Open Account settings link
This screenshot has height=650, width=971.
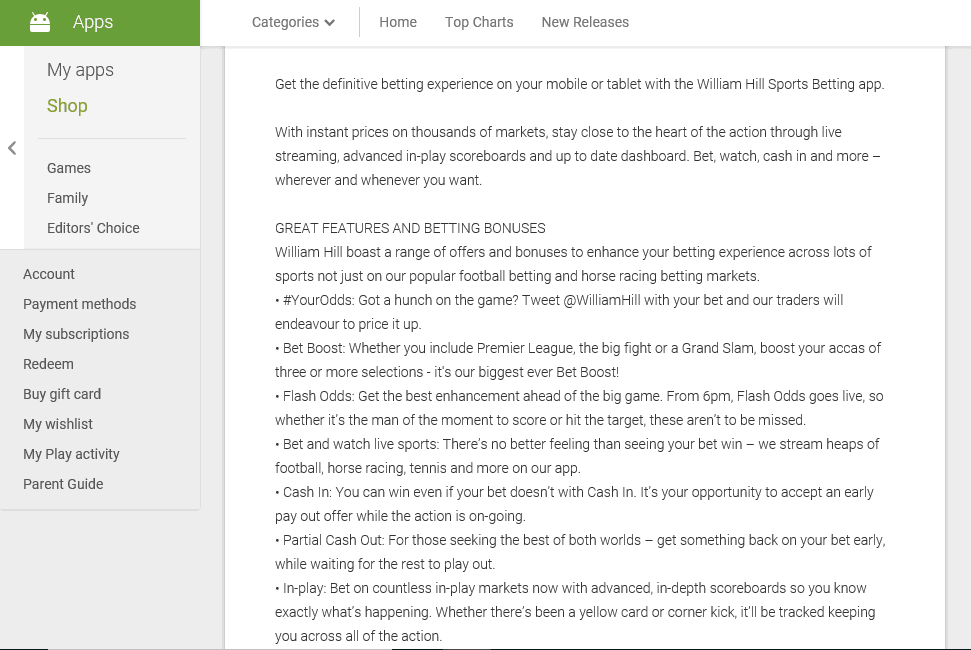(x=48, y=274)
